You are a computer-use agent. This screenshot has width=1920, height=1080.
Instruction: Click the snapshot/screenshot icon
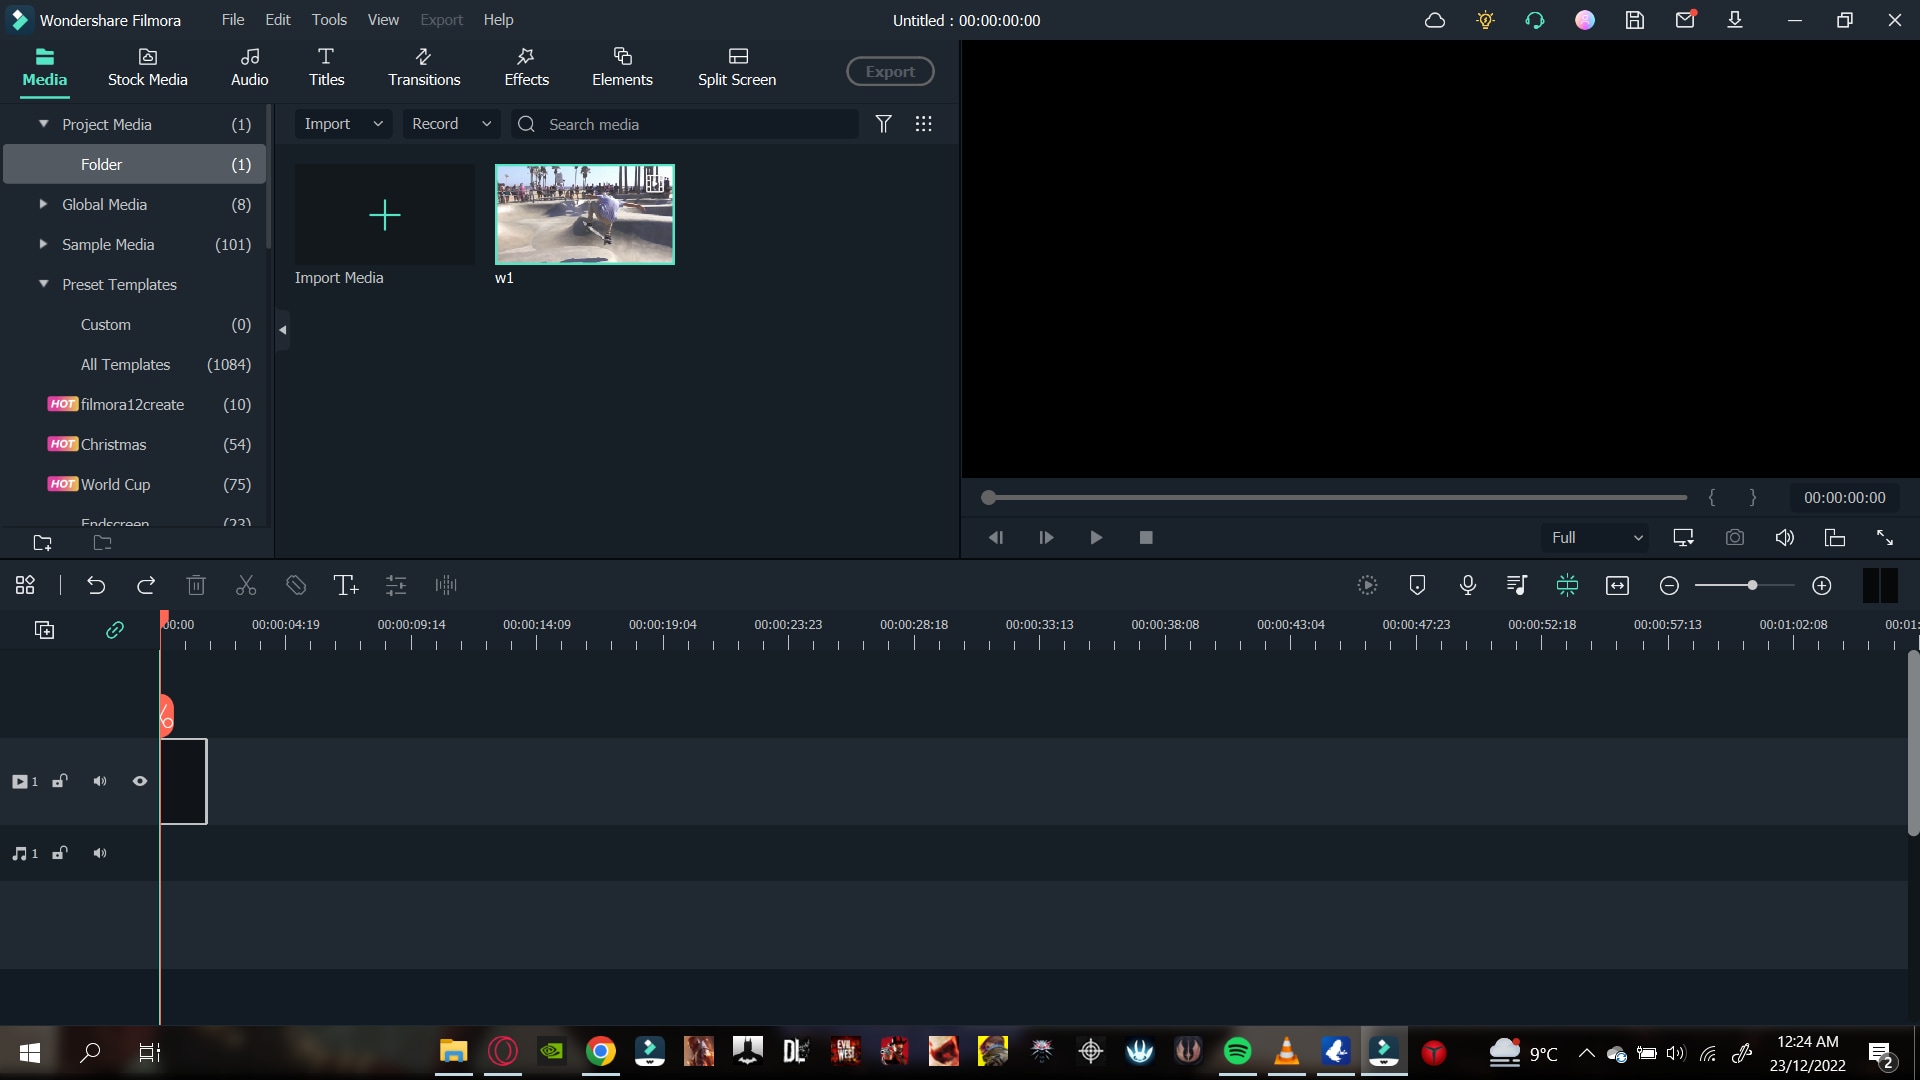click(x=1735, y=537)
